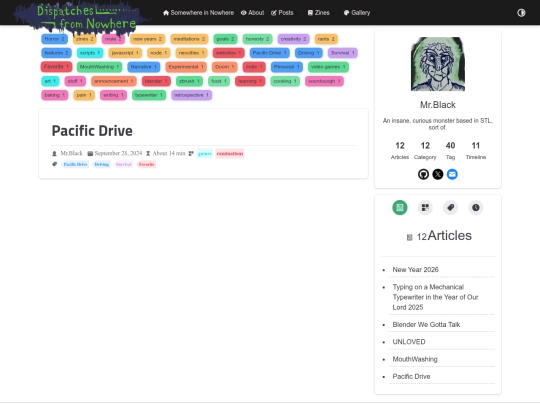Select the Indie 1 tag
Viewport: 540px width, 405px height.
pos(254,67)
